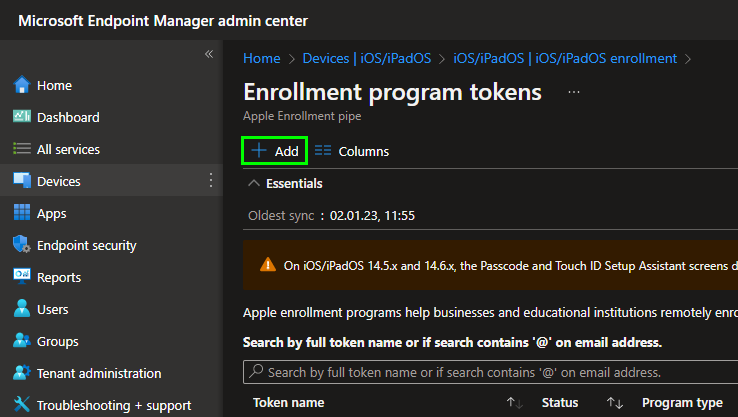The image size is (738, 417).
Task: Go to Home breadcrumb link
Action: coord(262,58)
